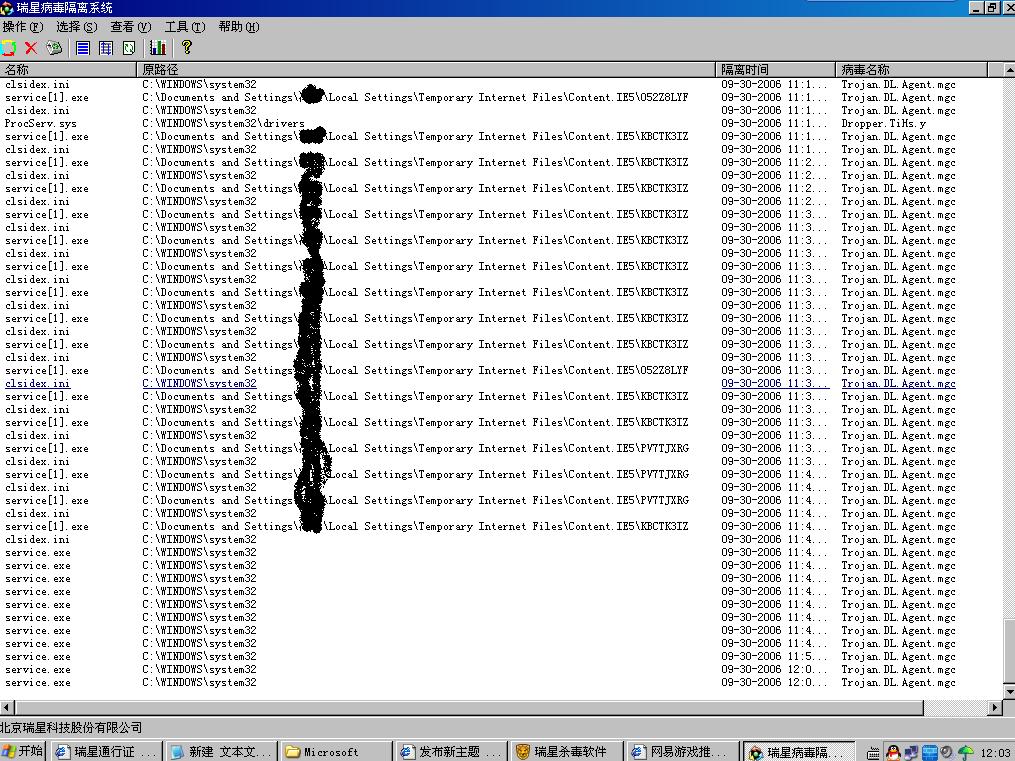The image size is (1015, 761).
Task: Sort by the 名称 column header
Action: (68, 69)
